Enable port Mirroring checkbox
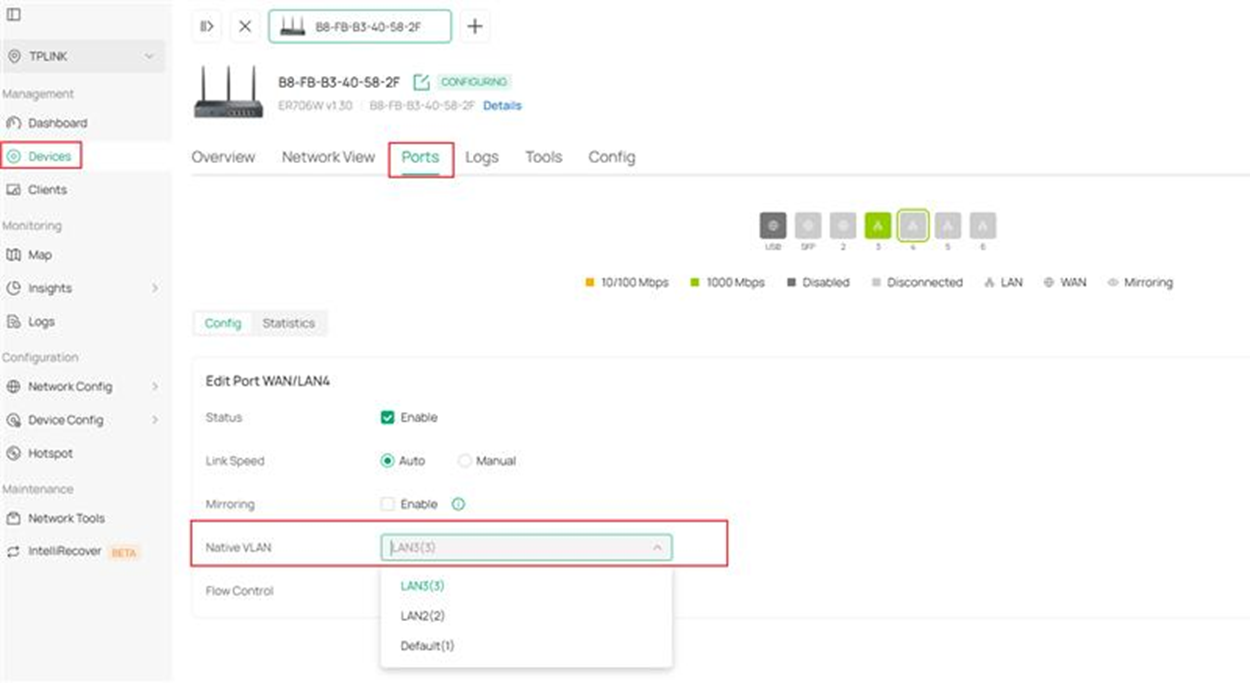The height and width of the screenshot is (683, 1250). pyautogui.click(x=389, y=504)
